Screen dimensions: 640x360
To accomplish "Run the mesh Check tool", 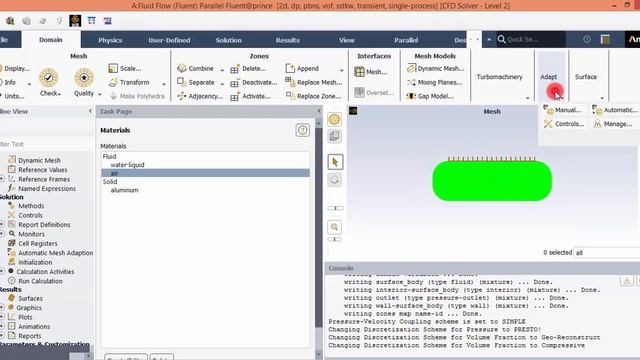I will click(49, 82).
